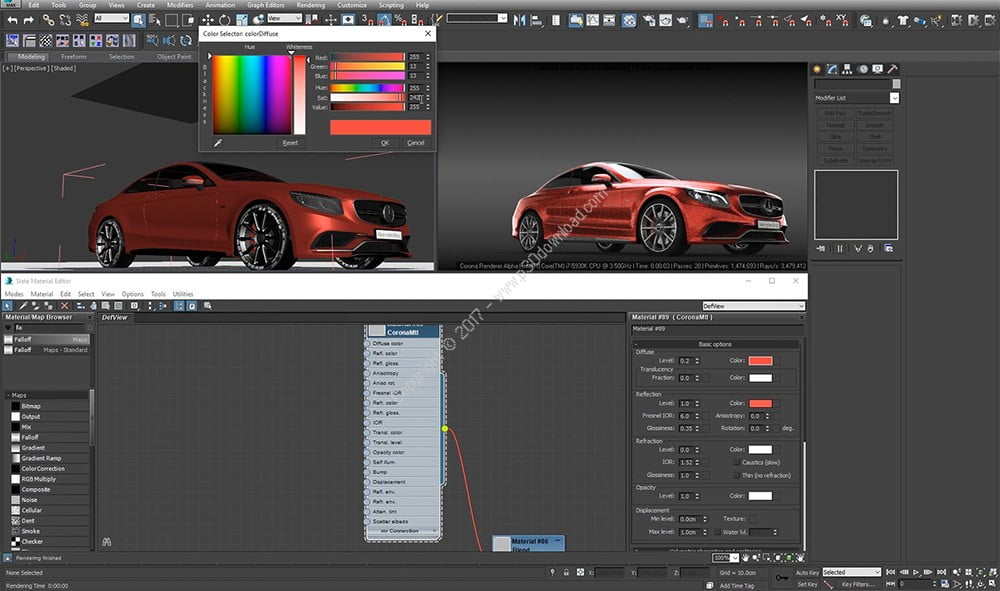Activate the Select Object tool
1000x591 pixels.
[138, 20]
